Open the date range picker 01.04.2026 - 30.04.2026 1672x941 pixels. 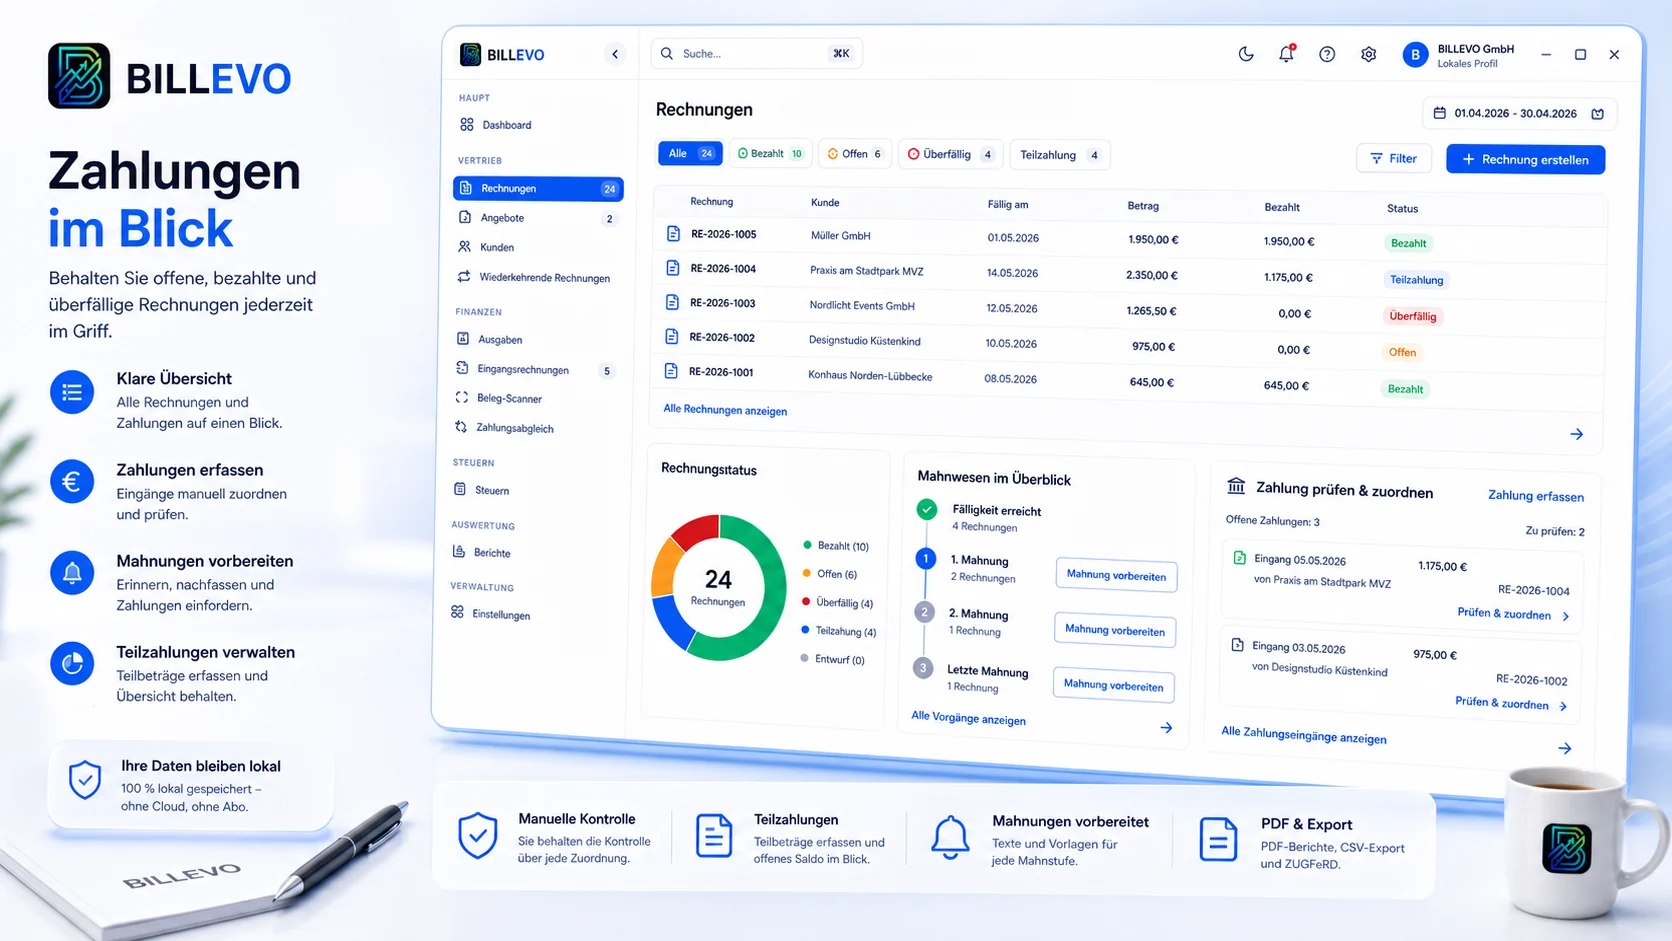pos(1518,113)
